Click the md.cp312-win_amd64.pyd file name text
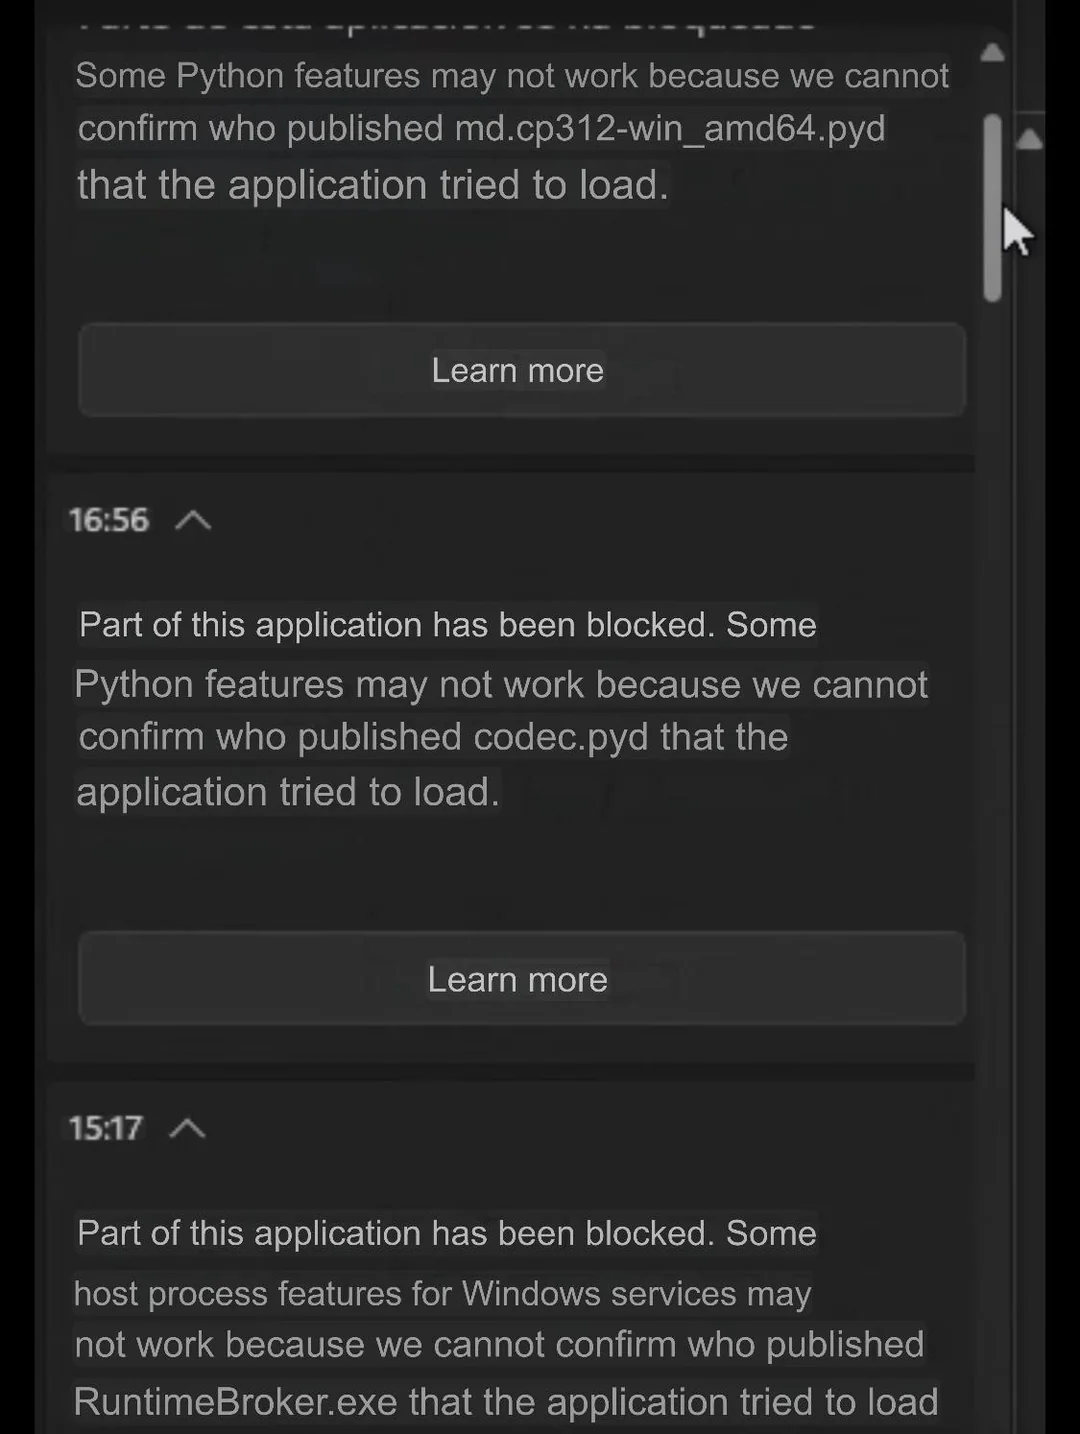 click(x=670, y=129)
